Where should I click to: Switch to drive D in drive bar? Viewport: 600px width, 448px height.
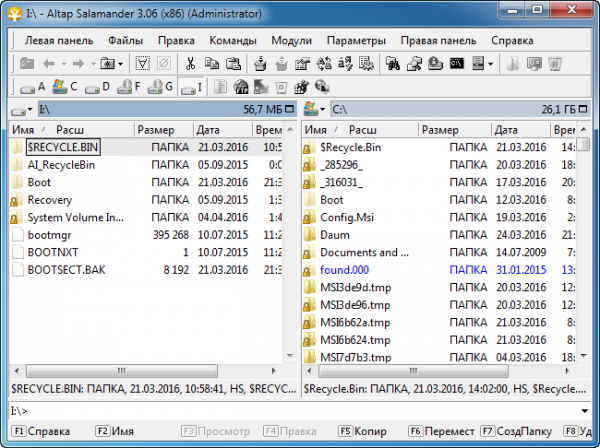tap(97, 87)
